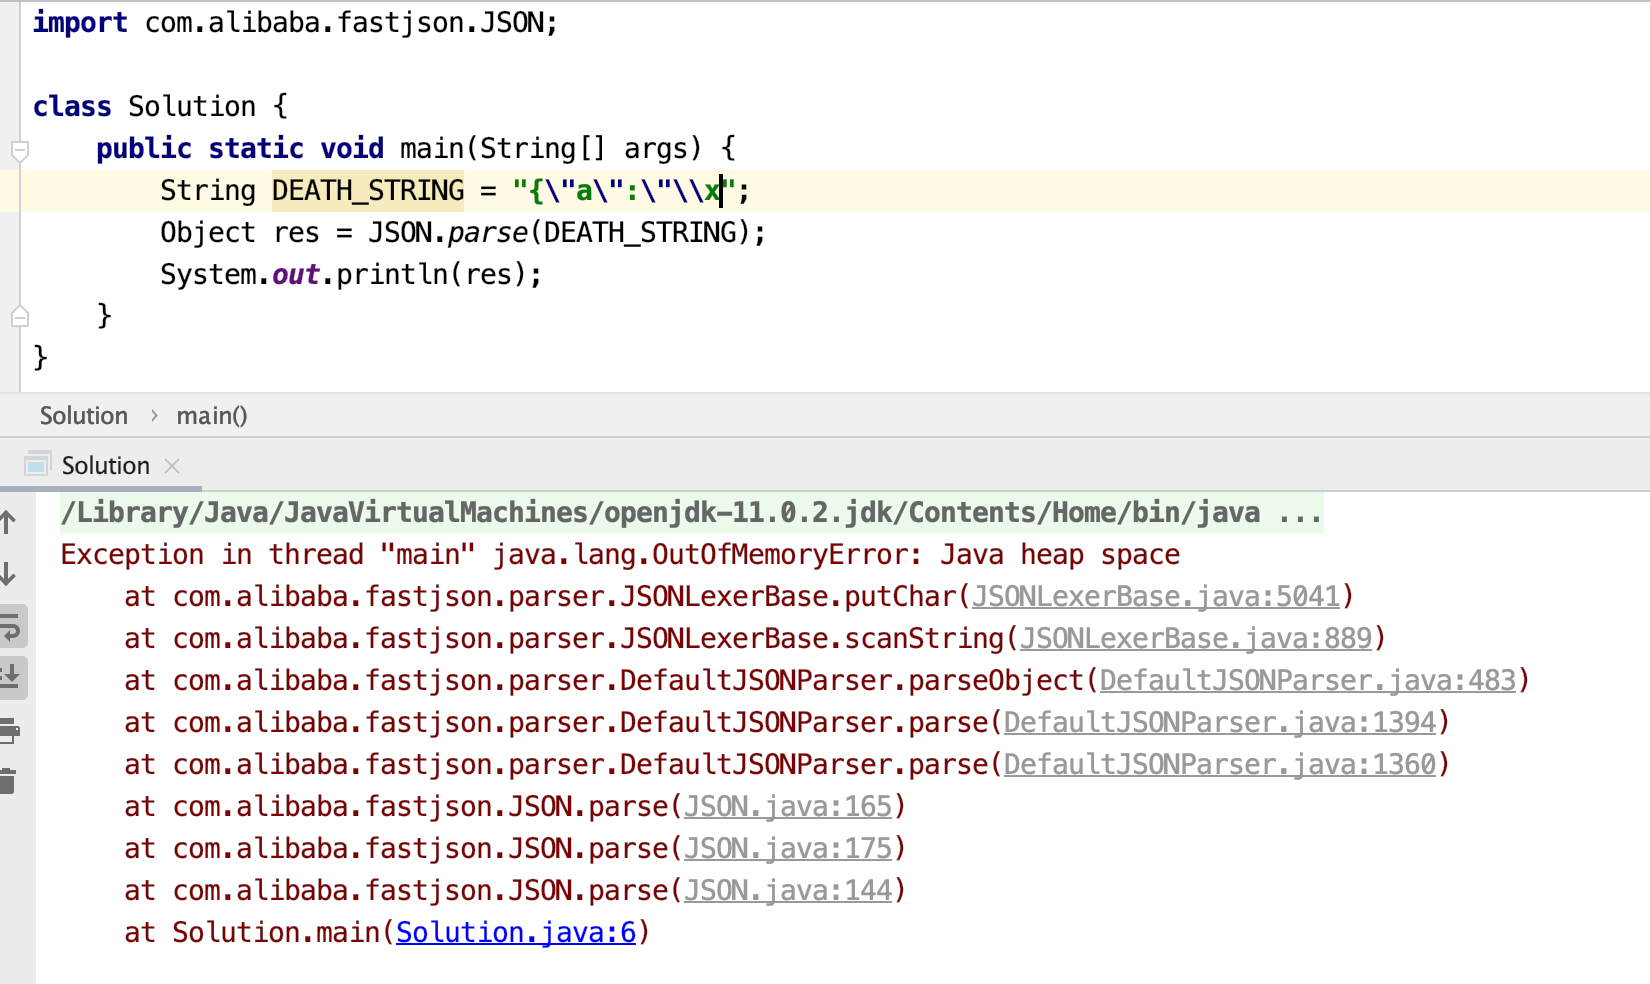This screenshot has height=984, width=1650.
Task: Open the Solution.java:6 stack trace link
Action: (x=516, y=932)
